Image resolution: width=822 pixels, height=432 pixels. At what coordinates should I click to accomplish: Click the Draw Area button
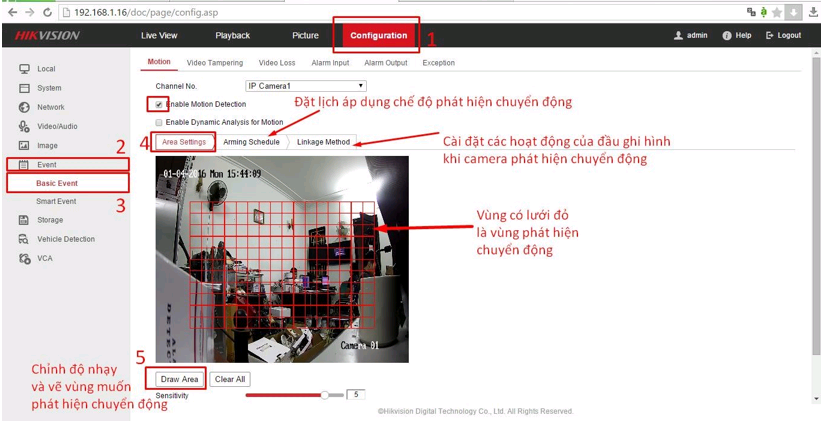click(x=180, y=379)
